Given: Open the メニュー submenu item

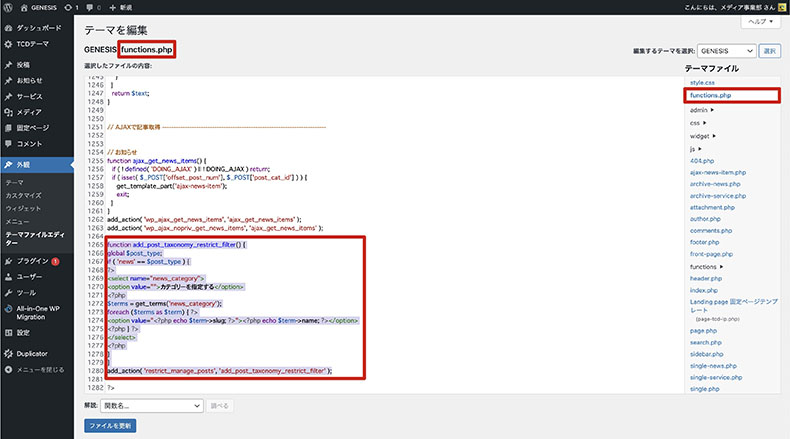Looking at the screenshot, I should 18,222.
